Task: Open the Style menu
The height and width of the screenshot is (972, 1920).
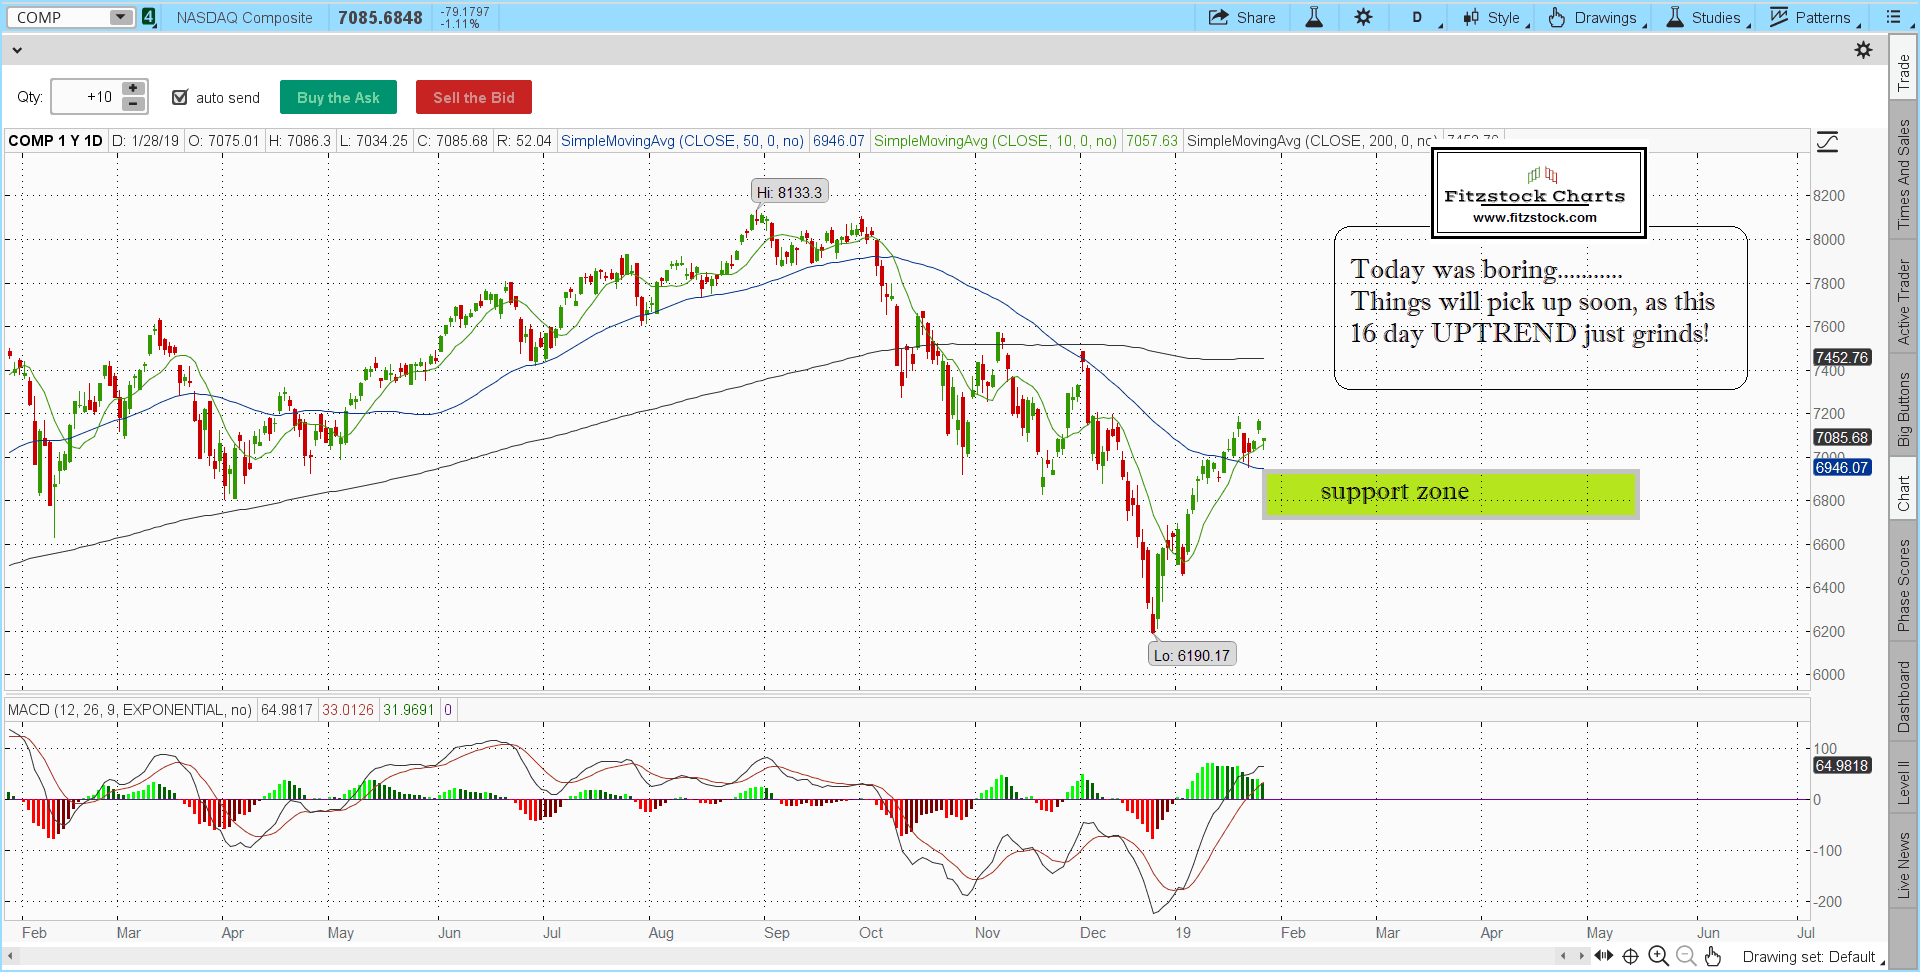Action: pyautogui.click(x=1496, y=17)
